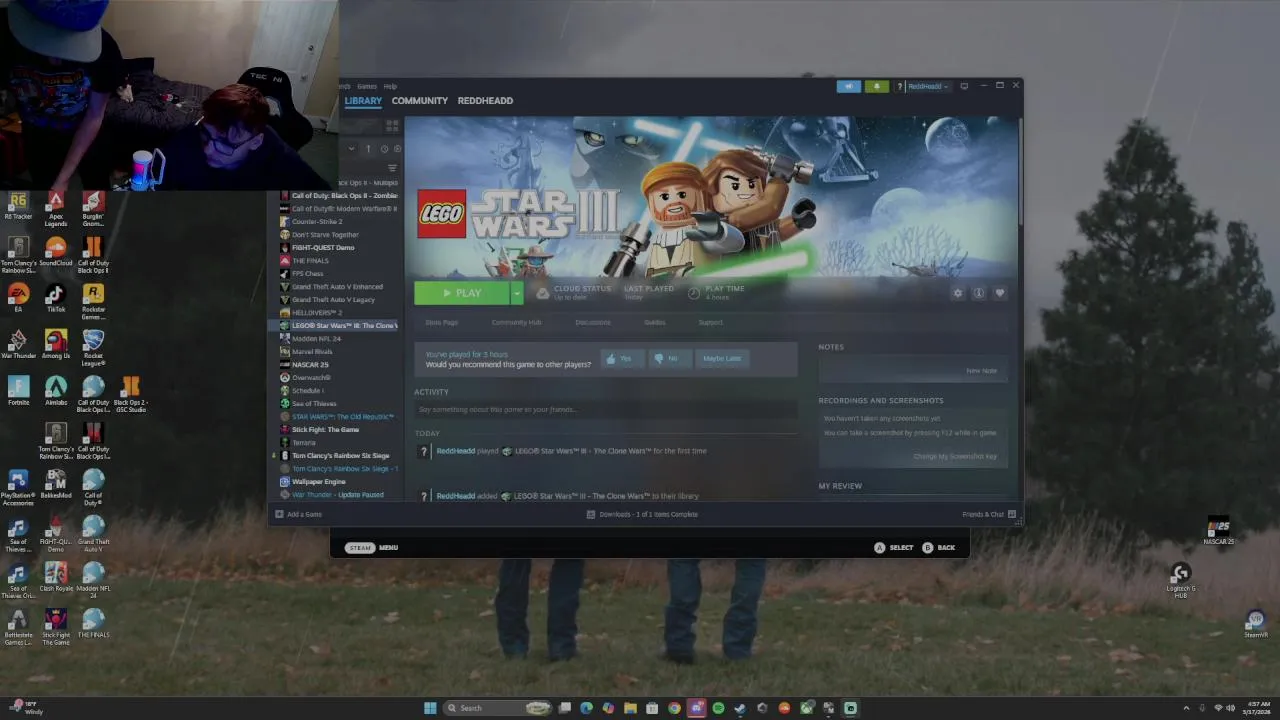Open the REDDHEADD profile tab
The width and height of the screenshot is (1280, 720).
tap(485, 100)
